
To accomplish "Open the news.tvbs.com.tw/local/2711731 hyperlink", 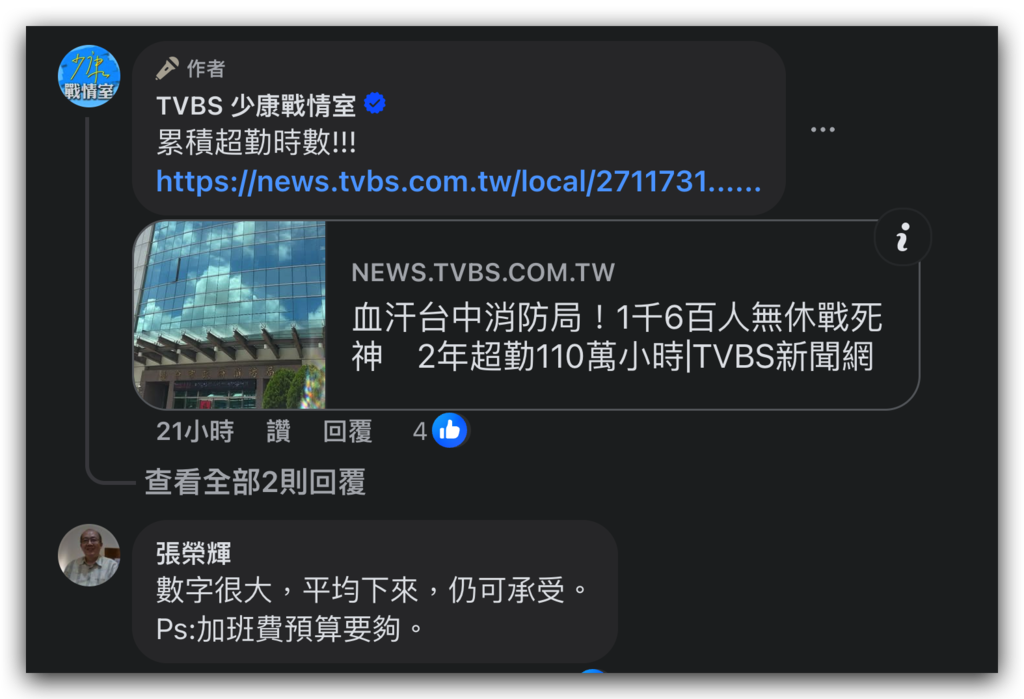I will pyautogui.click(x=458, y=182).
